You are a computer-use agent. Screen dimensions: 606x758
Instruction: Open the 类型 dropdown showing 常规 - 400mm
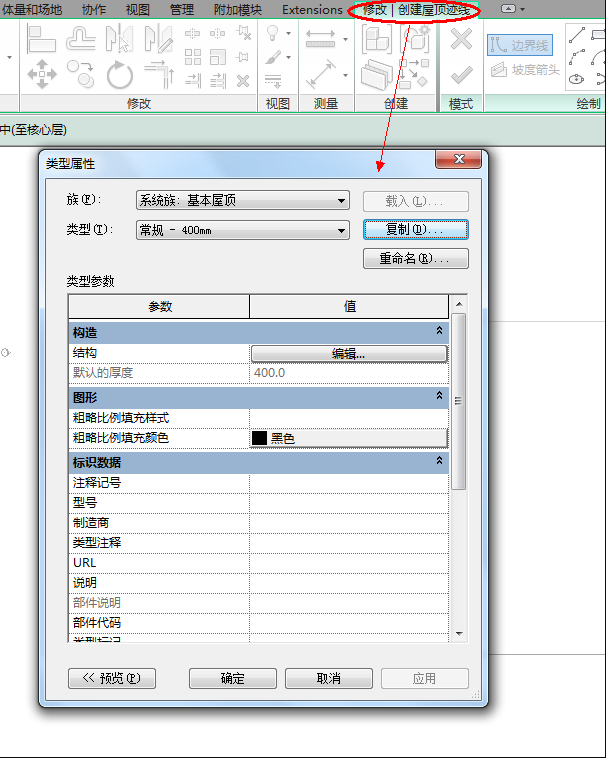click(242, 231)
